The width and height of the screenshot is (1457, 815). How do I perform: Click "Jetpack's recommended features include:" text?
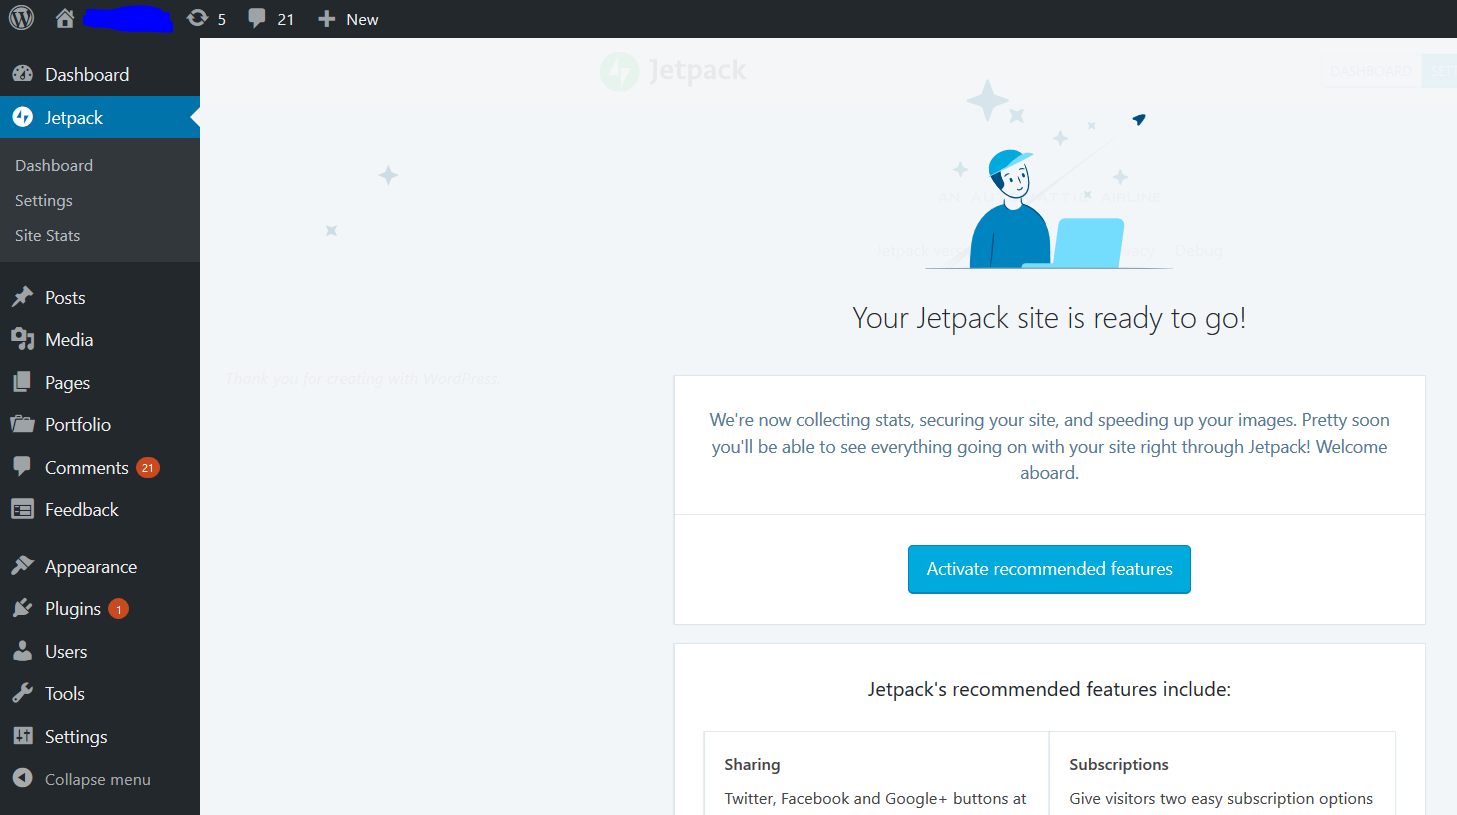1049,689
